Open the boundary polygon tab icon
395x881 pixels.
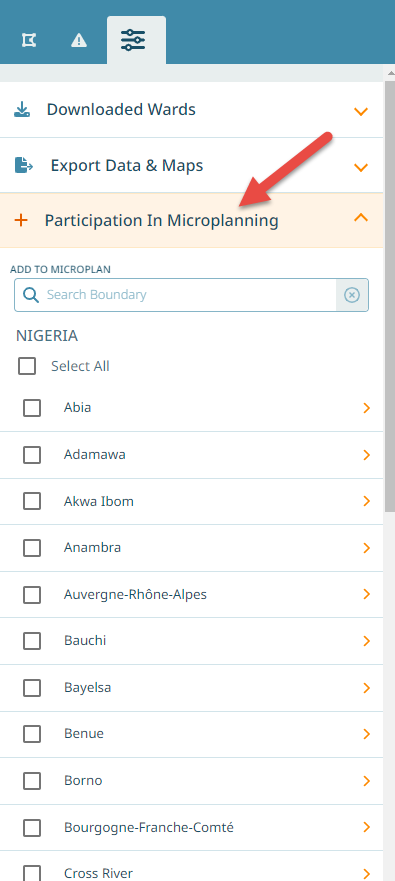[29, 40]
